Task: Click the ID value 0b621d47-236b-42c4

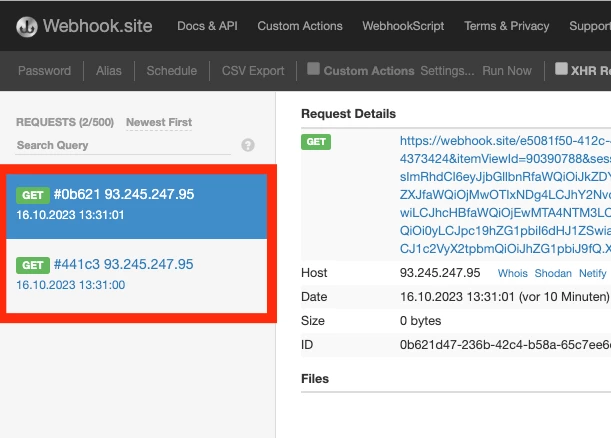Action: (505, 345)
